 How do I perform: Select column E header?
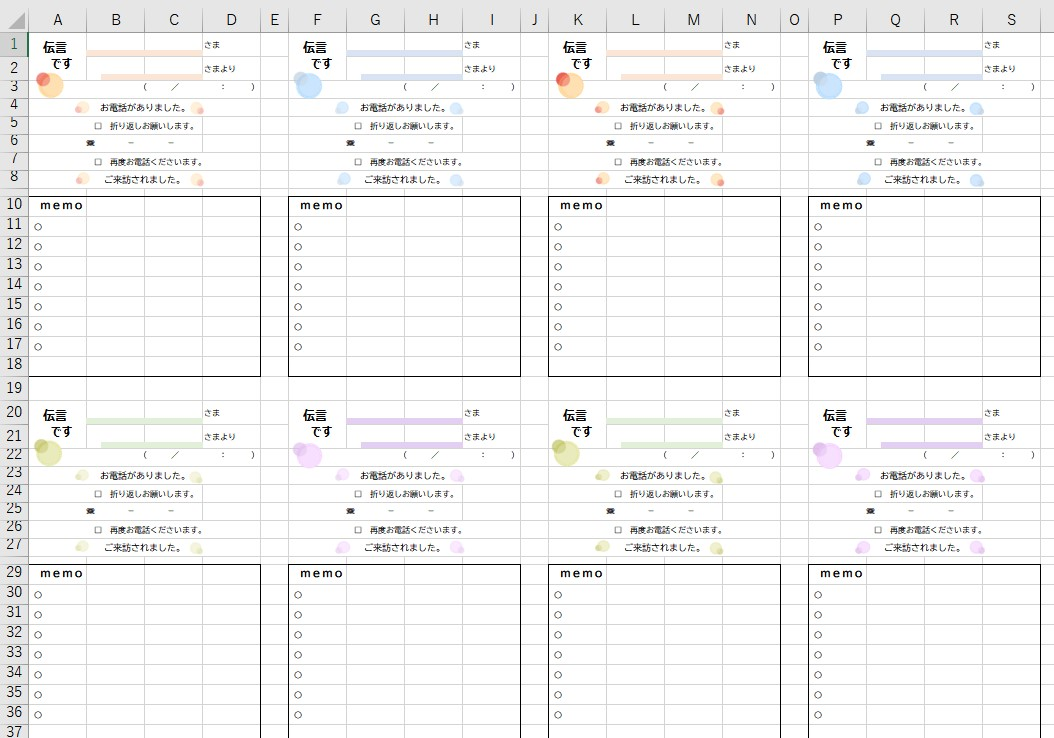(274, 20)
